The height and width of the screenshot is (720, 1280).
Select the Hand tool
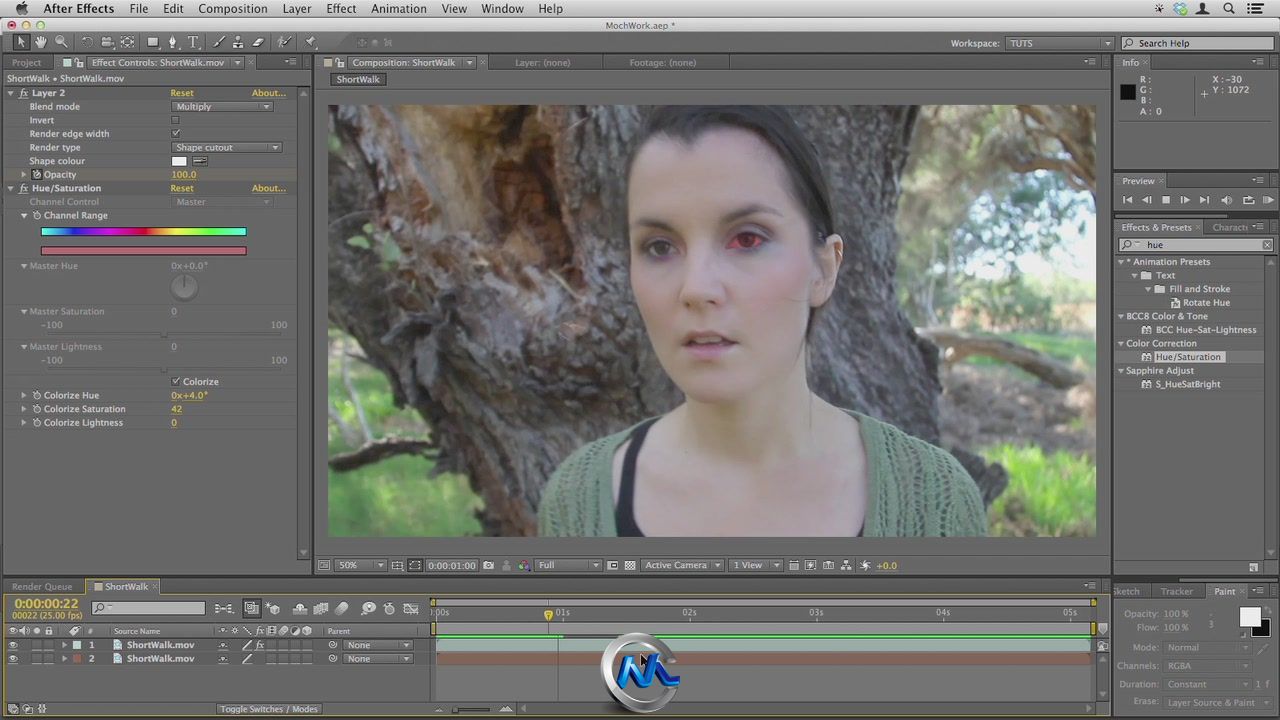41,42
